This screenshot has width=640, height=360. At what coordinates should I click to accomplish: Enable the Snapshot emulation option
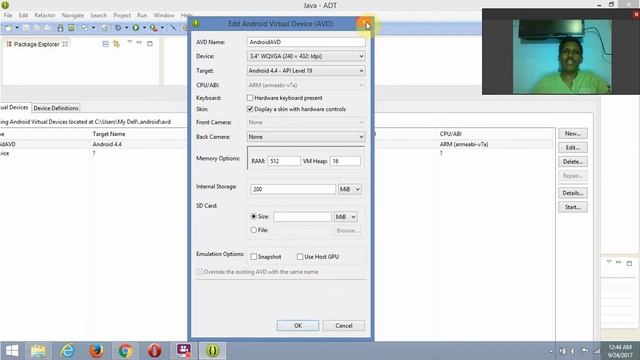tap(253, 257)
